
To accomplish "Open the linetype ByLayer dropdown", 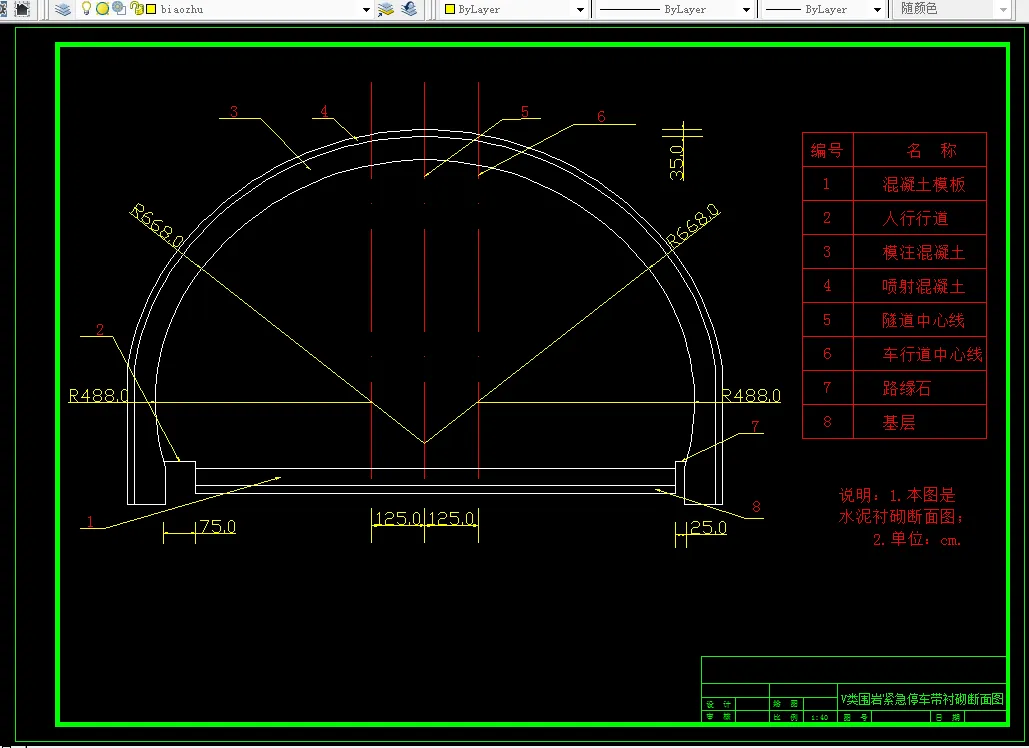I will [746, 9].
